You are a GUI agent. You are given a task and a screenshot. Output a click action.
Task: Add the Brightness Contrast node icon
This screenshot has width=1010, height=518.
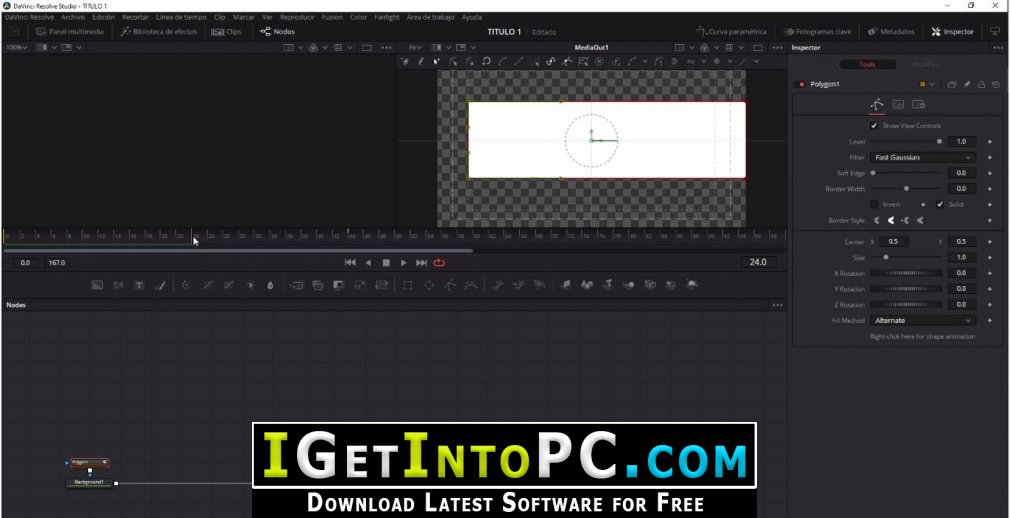point(251,285)
